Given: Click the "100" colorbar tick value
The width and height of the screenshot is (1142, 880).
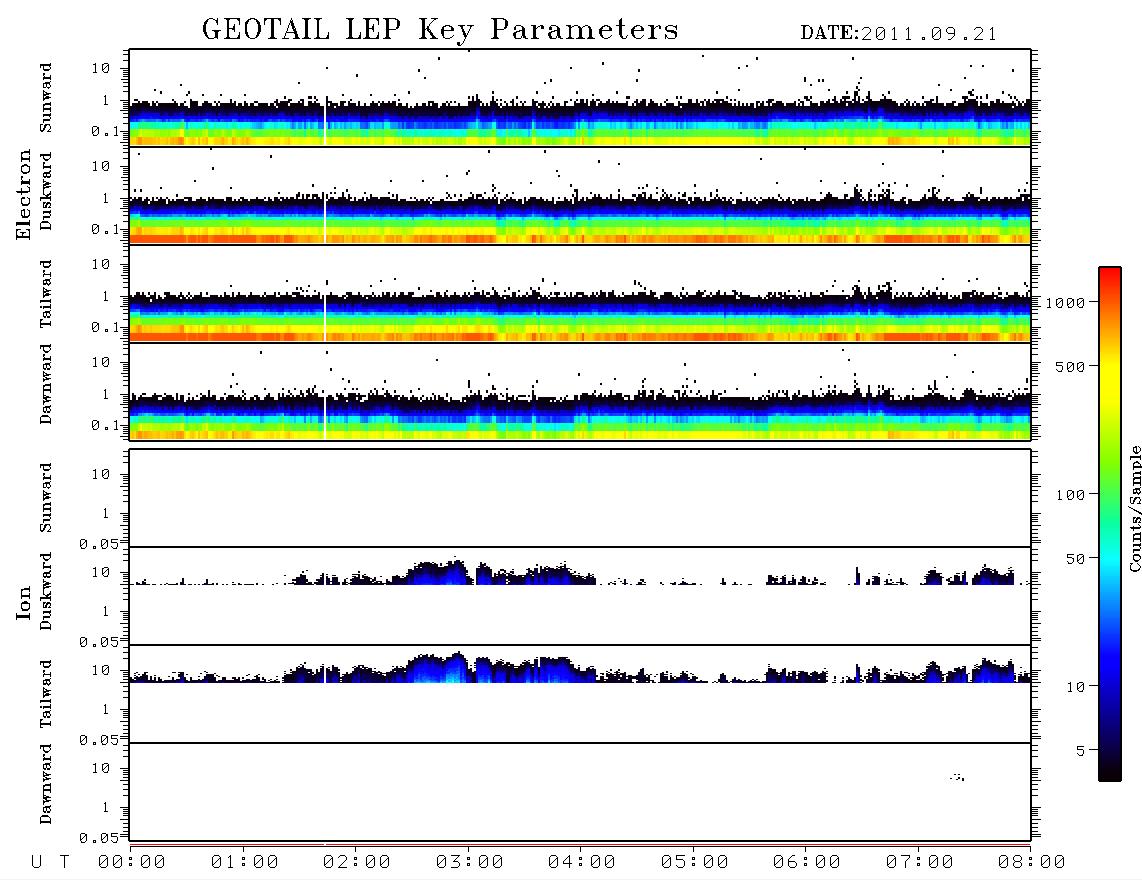Looking at the screenshot, I should pyautogui.click(x=1071, y=495).
